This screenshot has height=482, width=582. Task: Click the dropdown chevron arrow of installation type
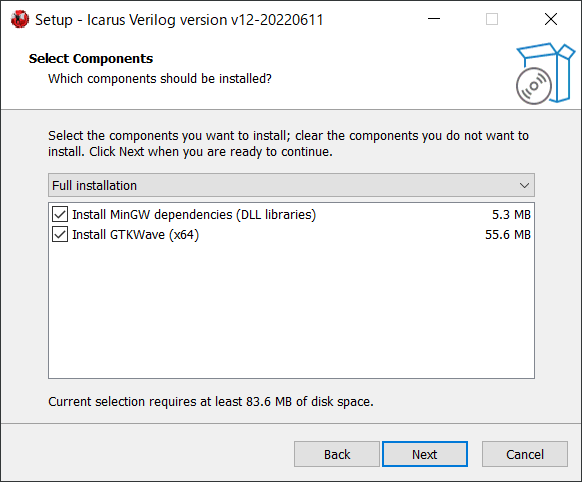pyautogui.click(x=524, y=185)
